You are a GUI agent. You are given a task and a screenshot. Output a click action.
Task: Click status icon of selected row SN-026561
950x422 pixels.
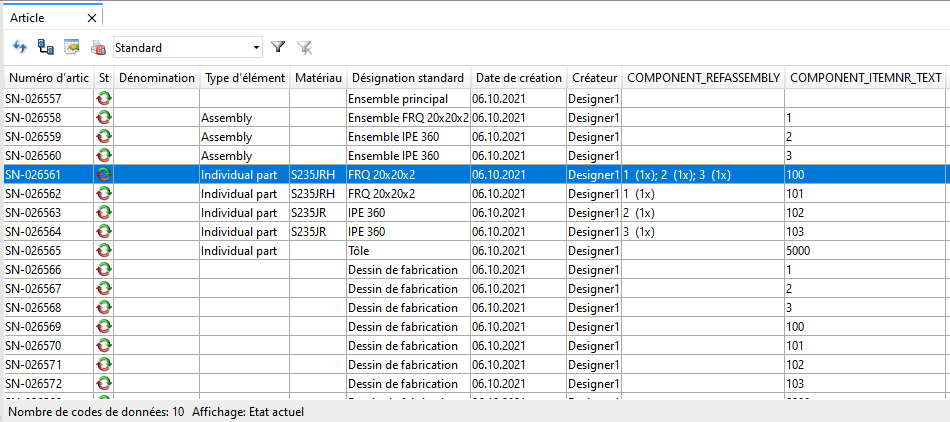coord(104,175)
